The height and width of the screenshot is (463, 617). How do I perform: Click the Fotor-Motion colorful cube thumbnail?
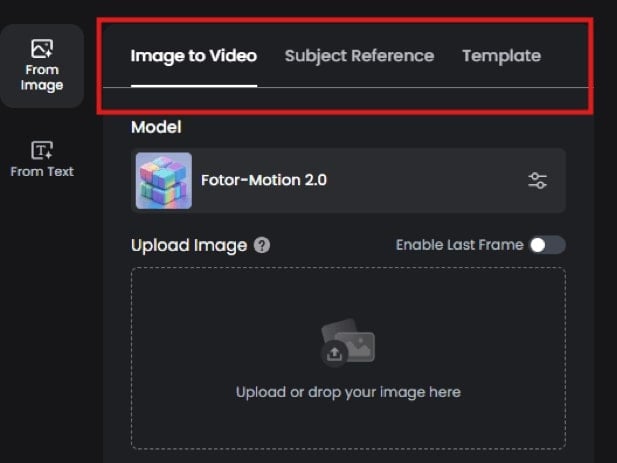tap(164, 181)
